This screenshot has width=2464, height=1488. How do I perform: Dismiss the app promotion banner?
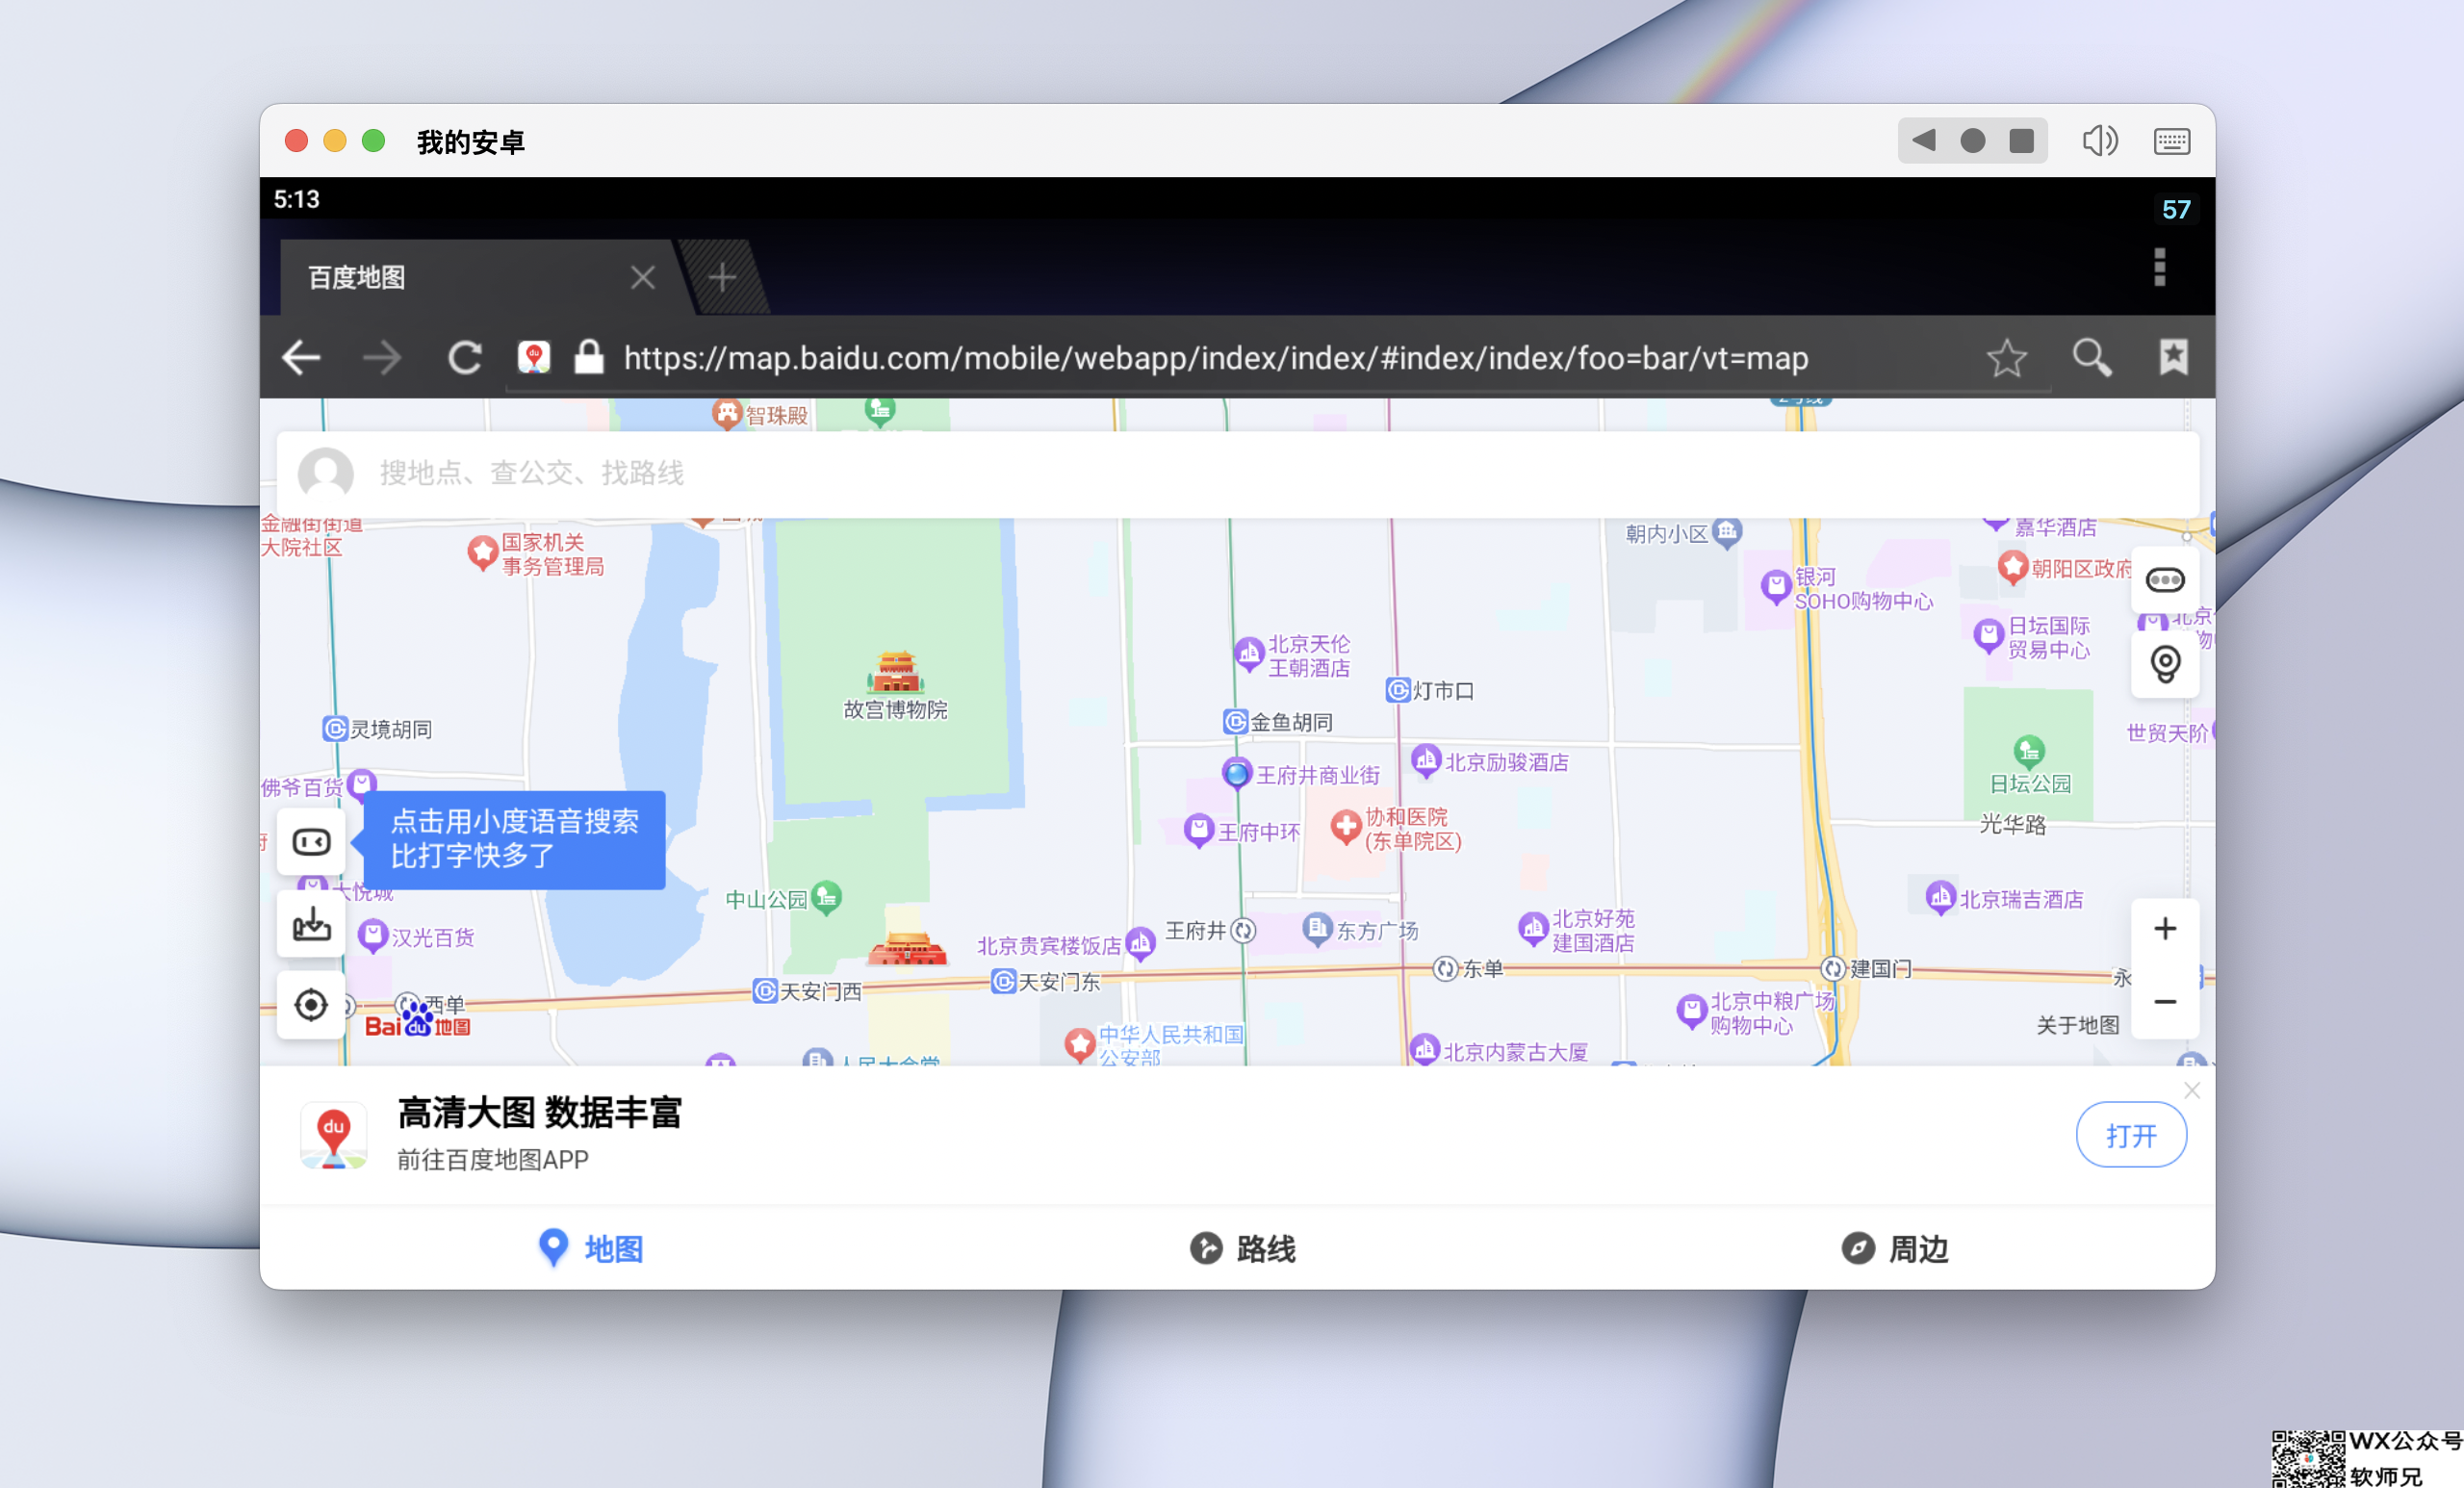[x=2192, y=1090]
